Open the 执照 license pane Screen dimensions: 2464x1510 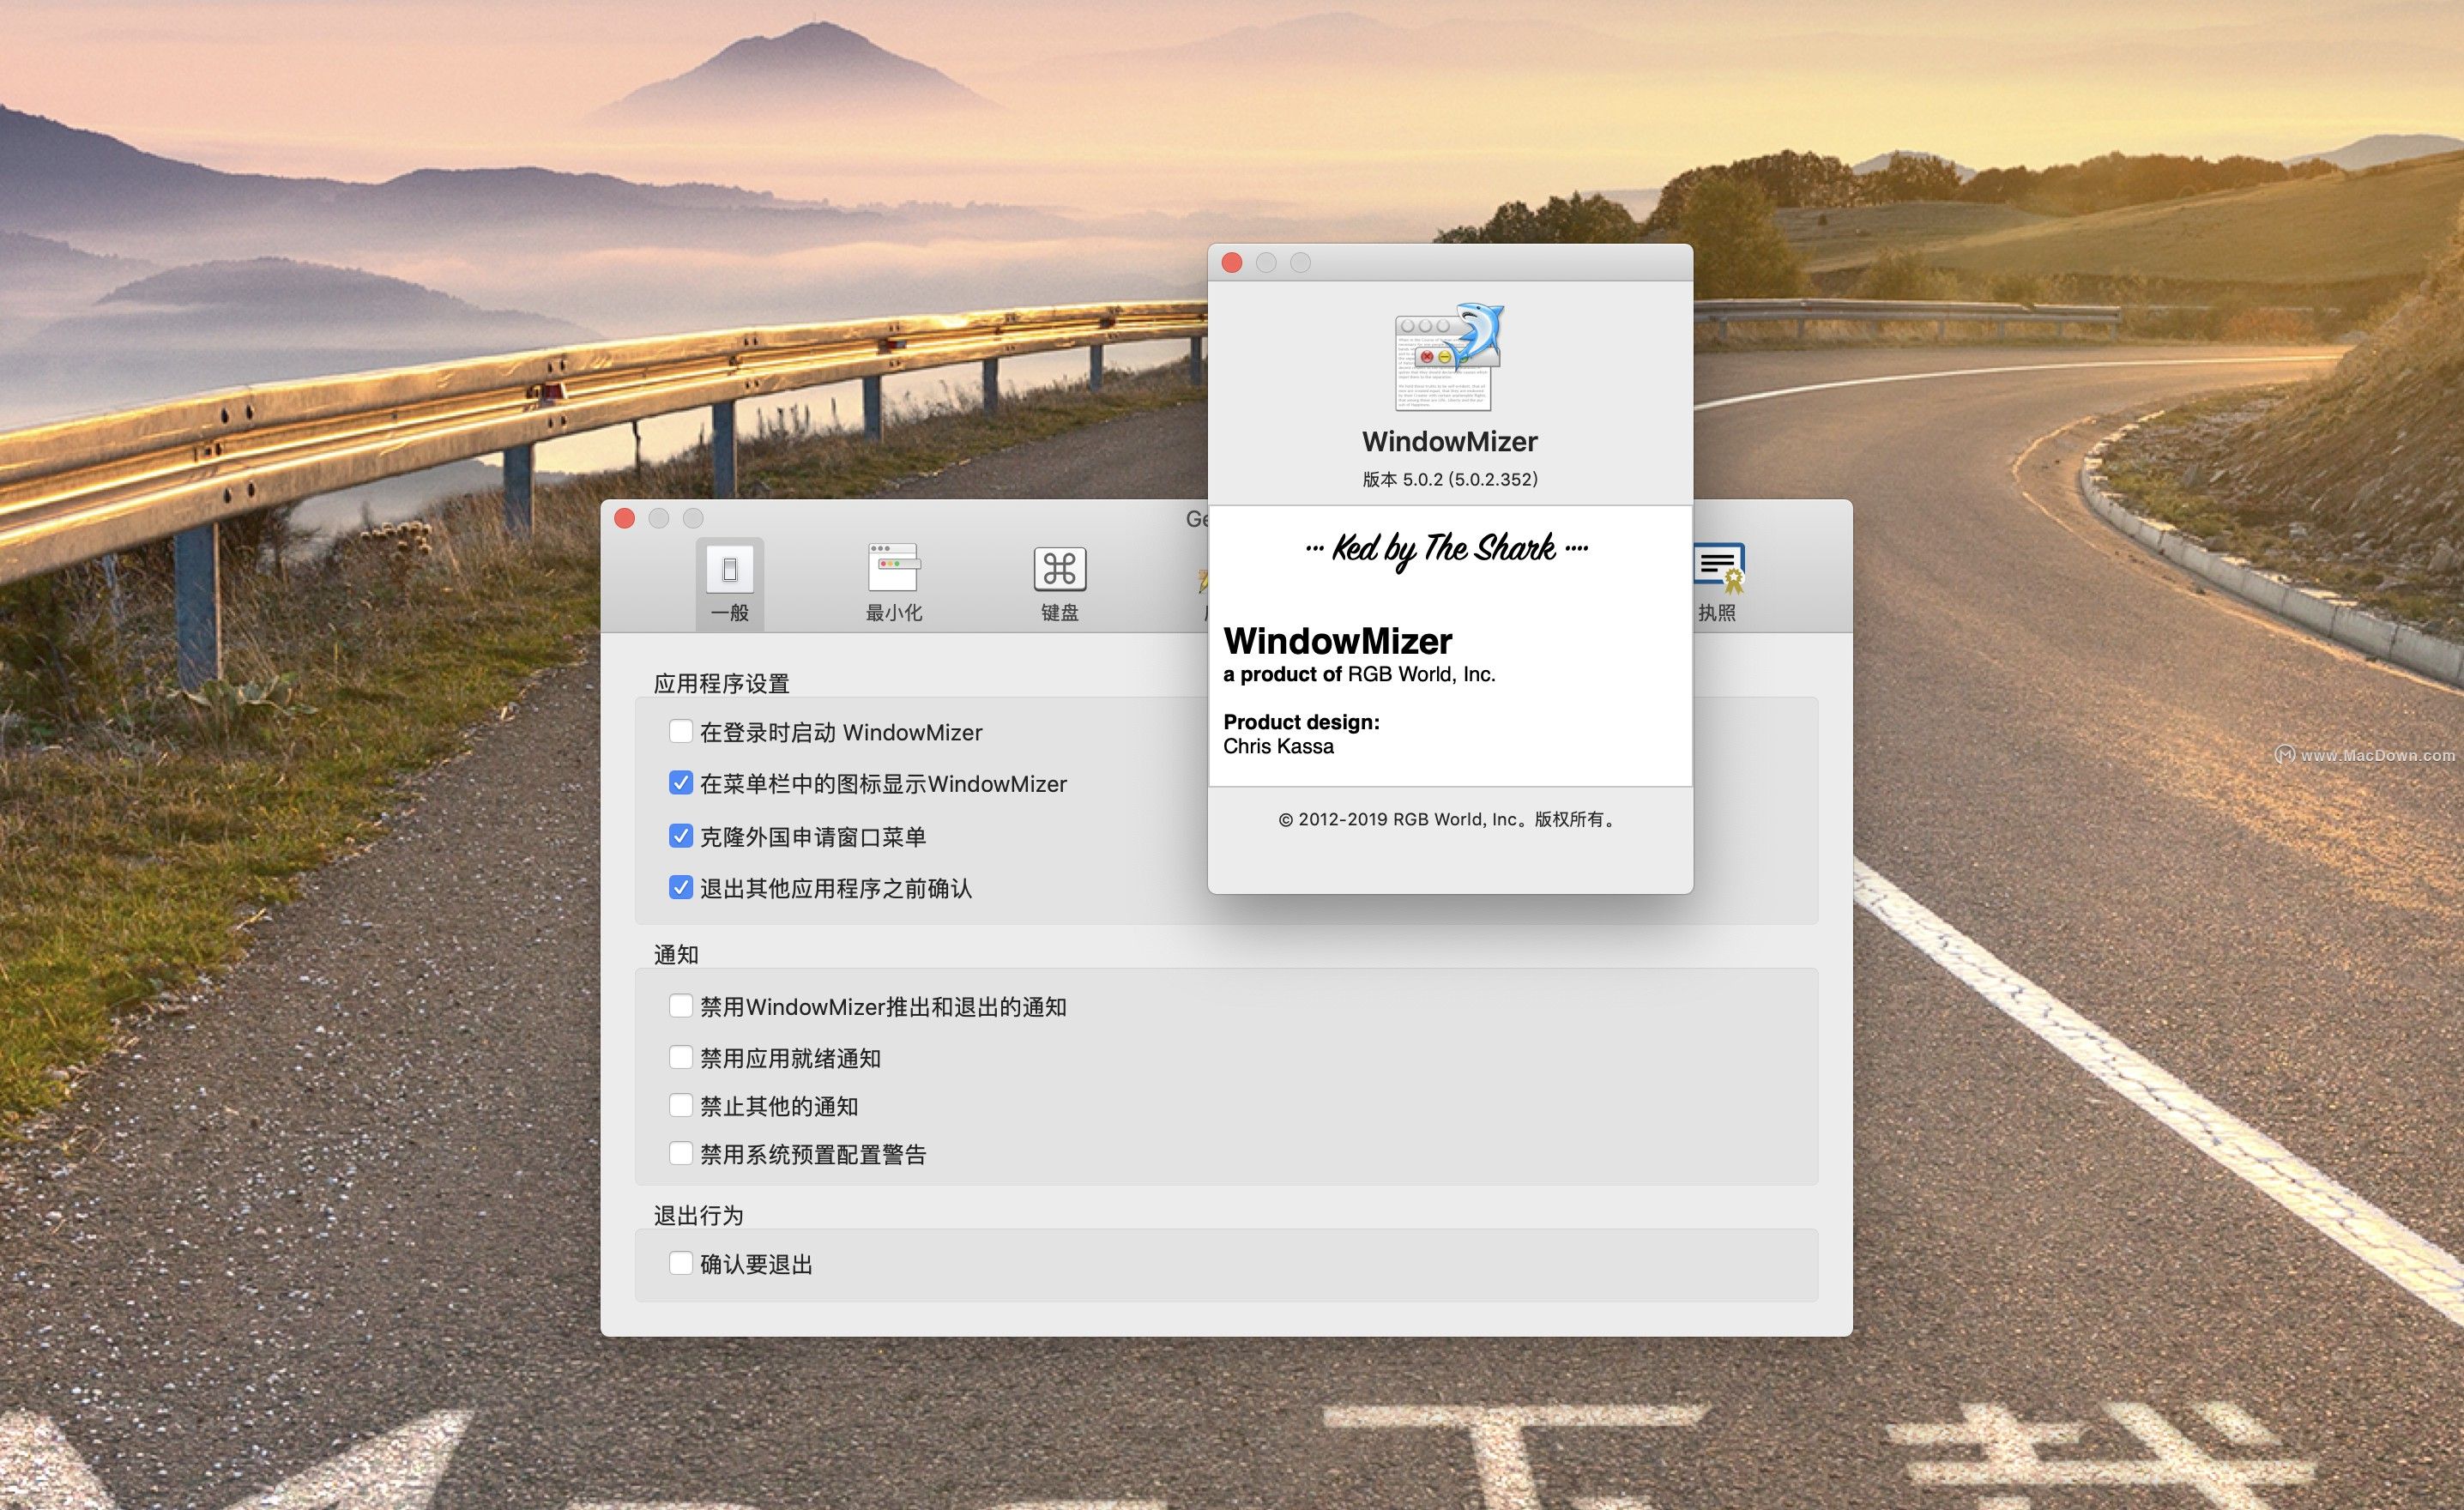(1717, 584)
